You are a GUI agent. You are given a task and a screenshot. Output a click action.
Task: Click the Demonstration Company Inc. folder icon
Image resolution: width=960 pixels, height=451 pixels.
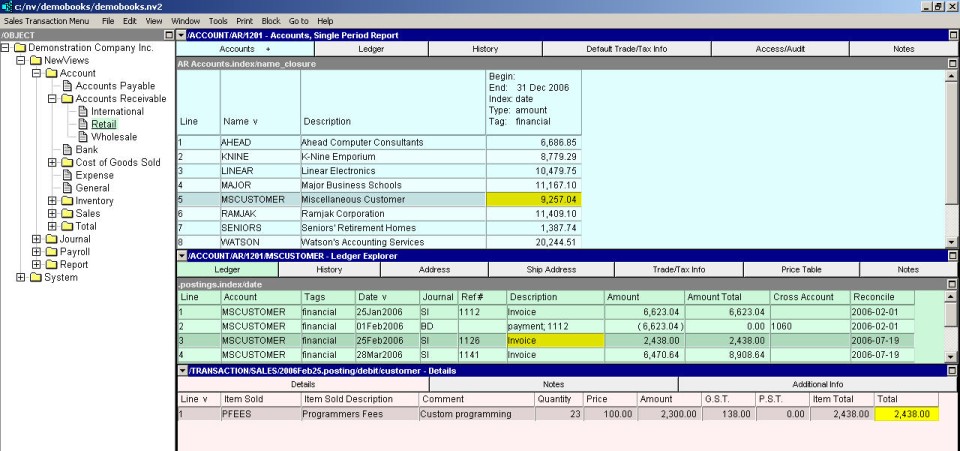click(x=19, y=47)
